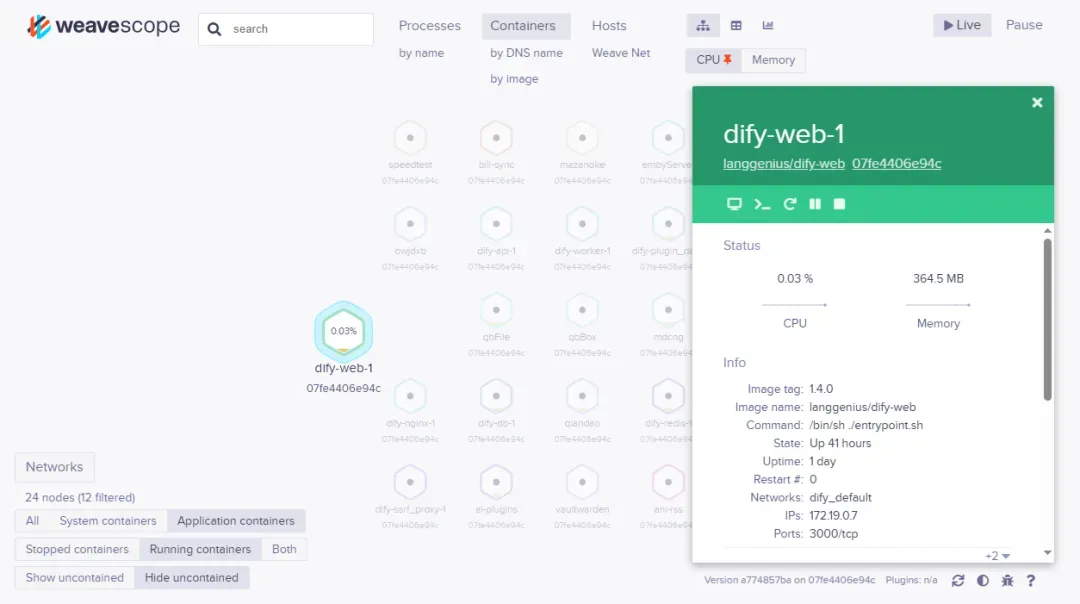Click the Weave Scope logo
1080x604 pixels.
pos(103,26)
